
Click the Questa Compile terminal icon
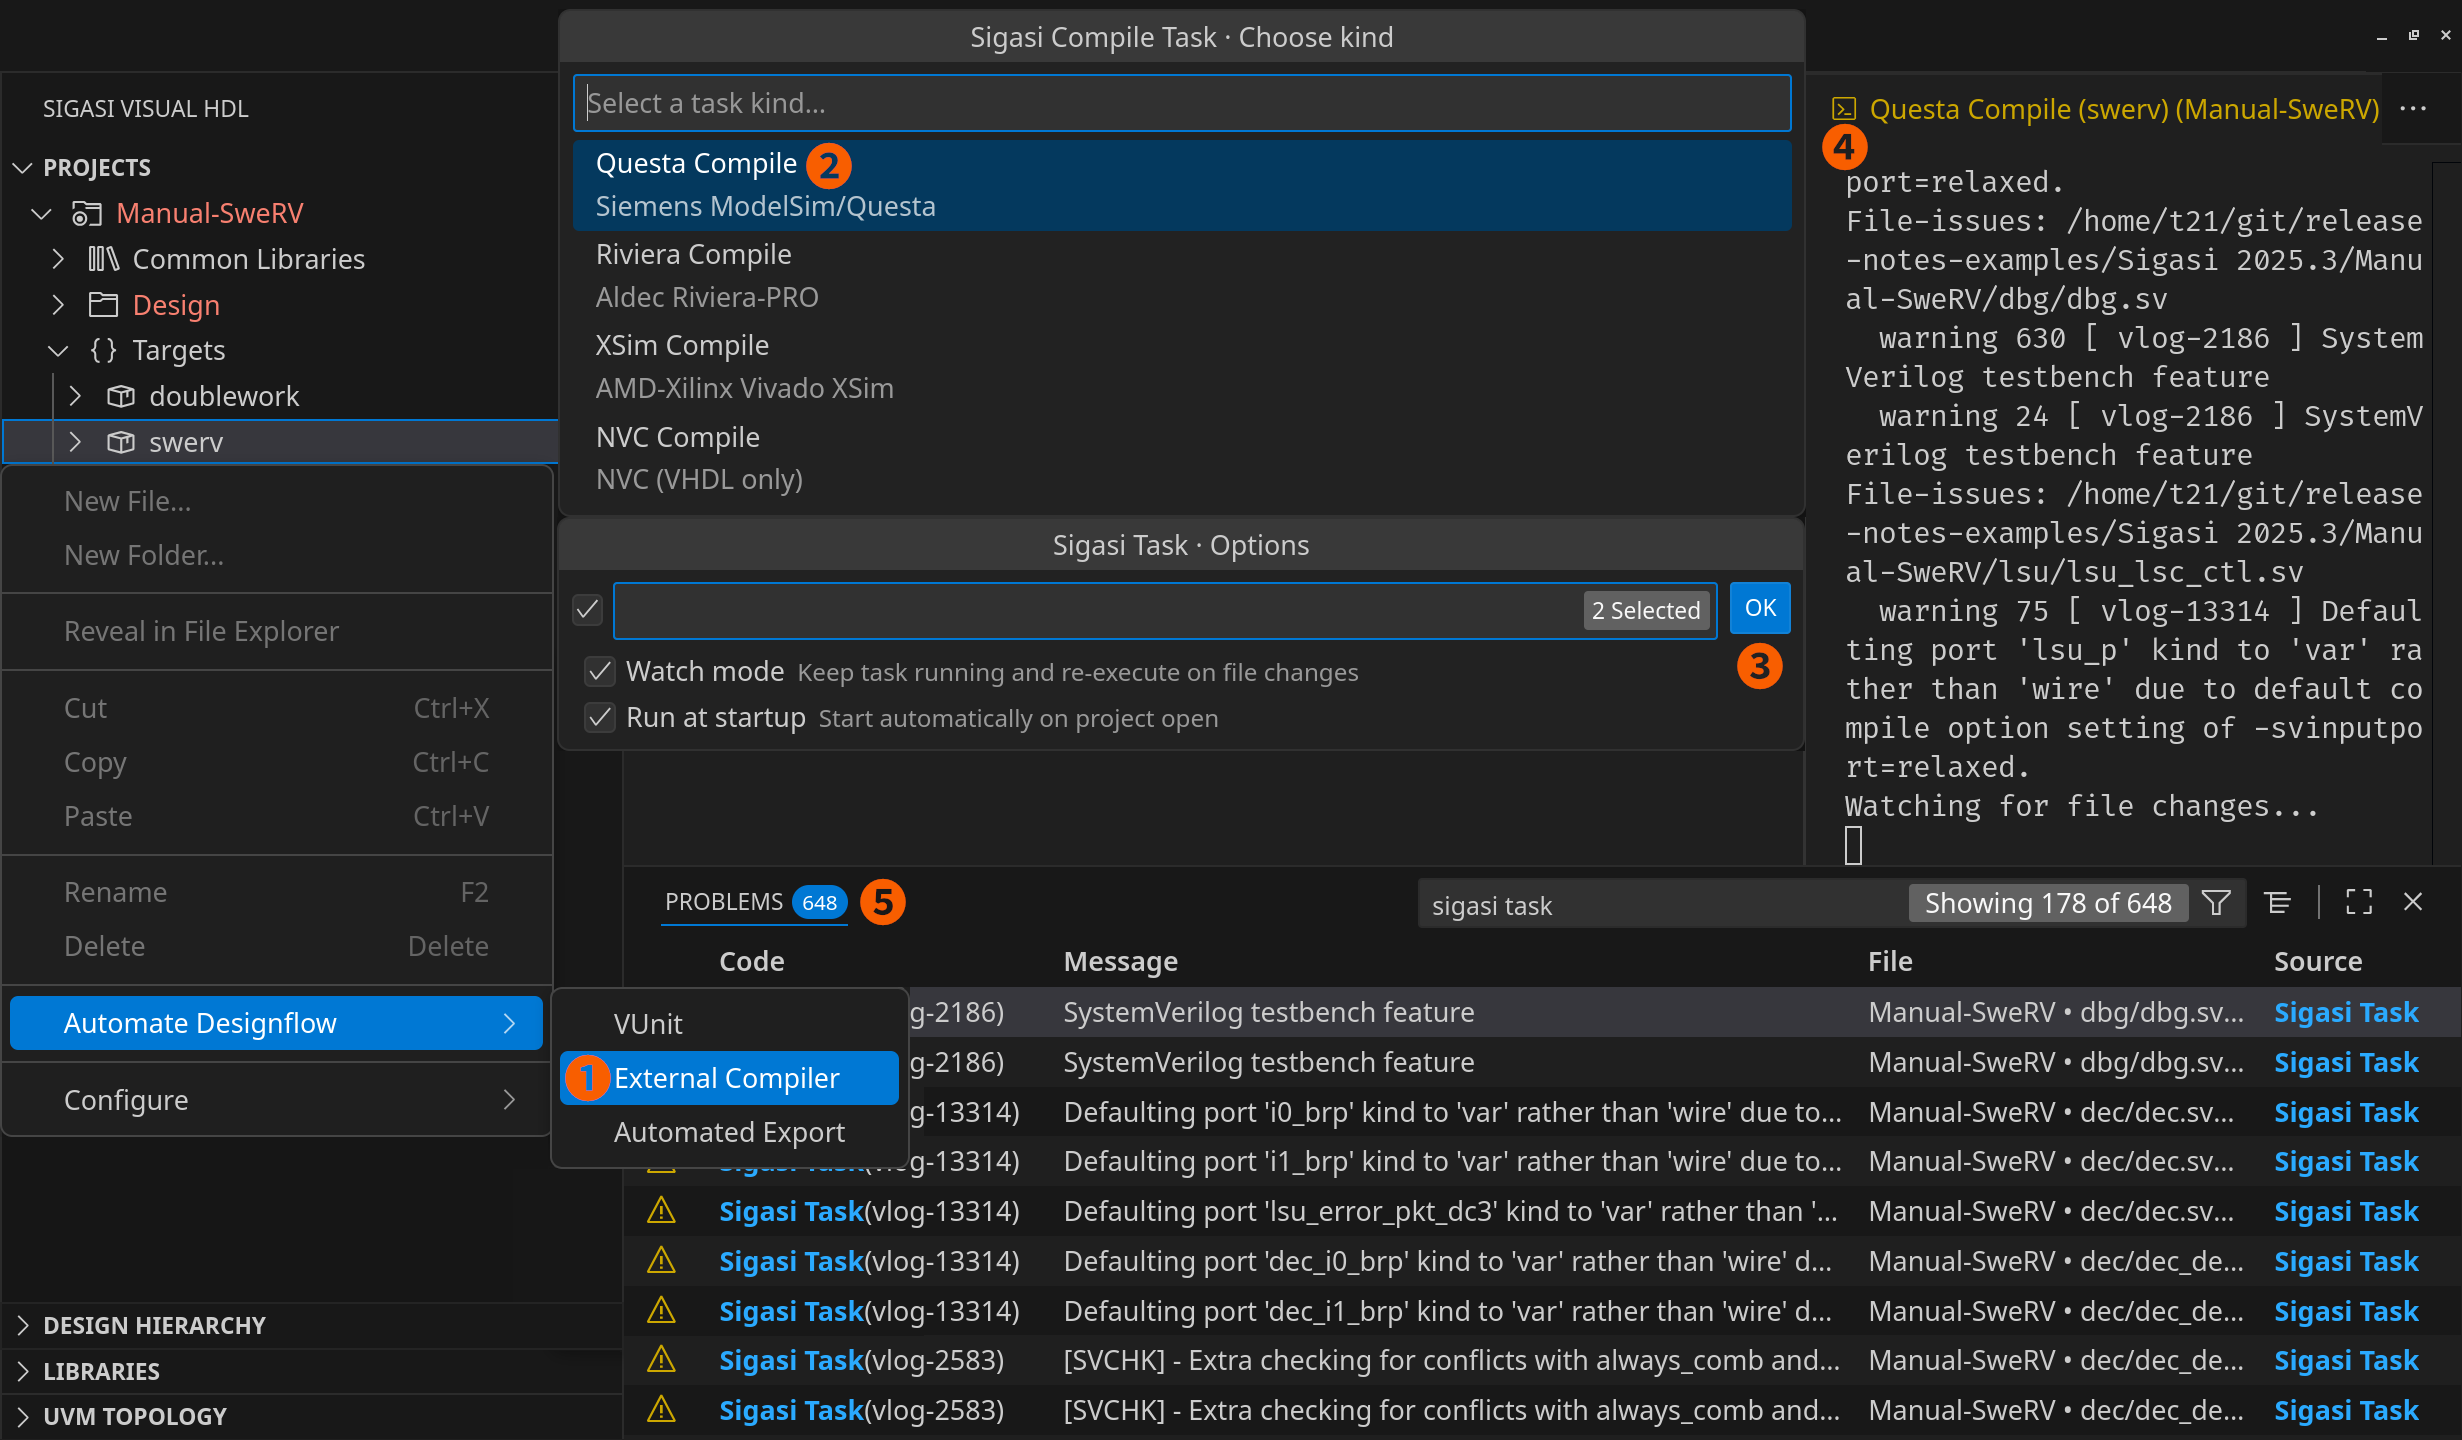1844,109
